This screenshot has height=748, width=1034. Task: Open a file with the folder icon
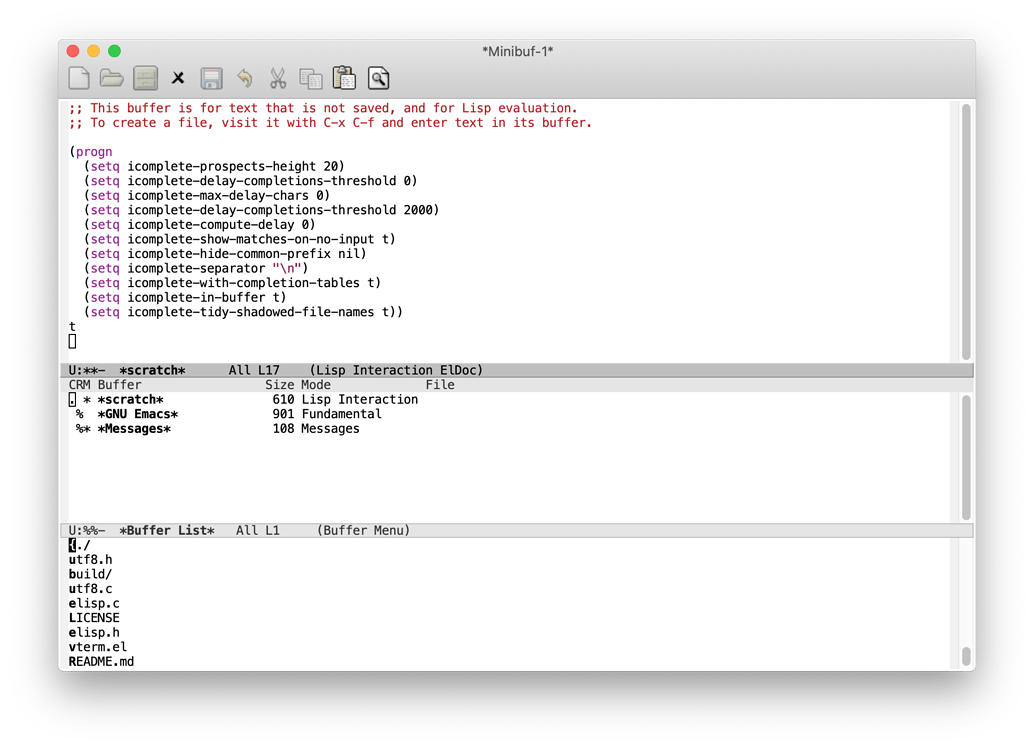point(111,78)
